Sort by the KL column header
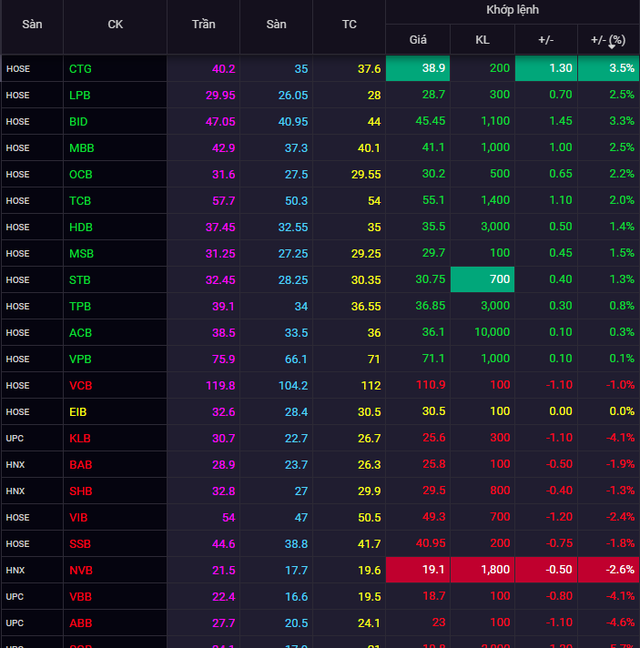The width and height of the screenshot is (640, 648). click(x=482, y=40)
